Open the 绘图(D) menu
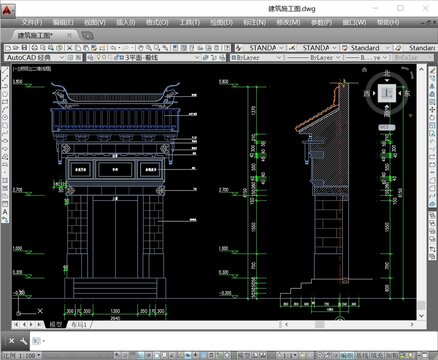 pos(221,23)
